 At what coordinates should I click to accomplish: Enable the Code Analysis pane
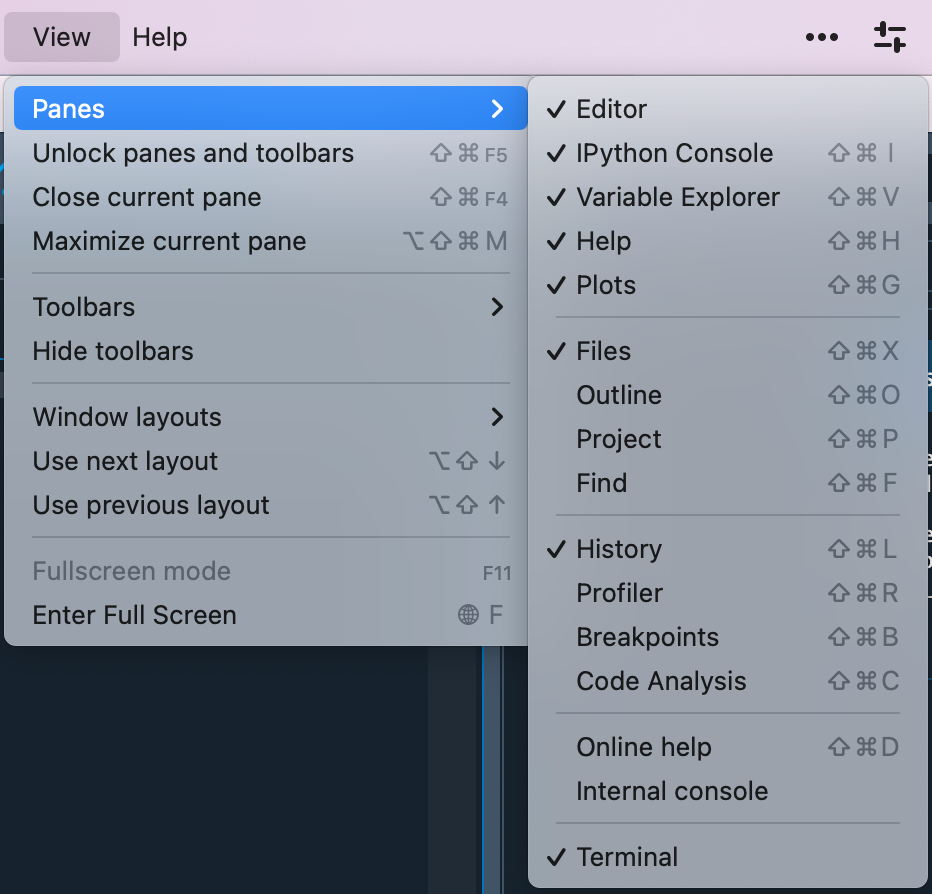(x=661, y=681)
